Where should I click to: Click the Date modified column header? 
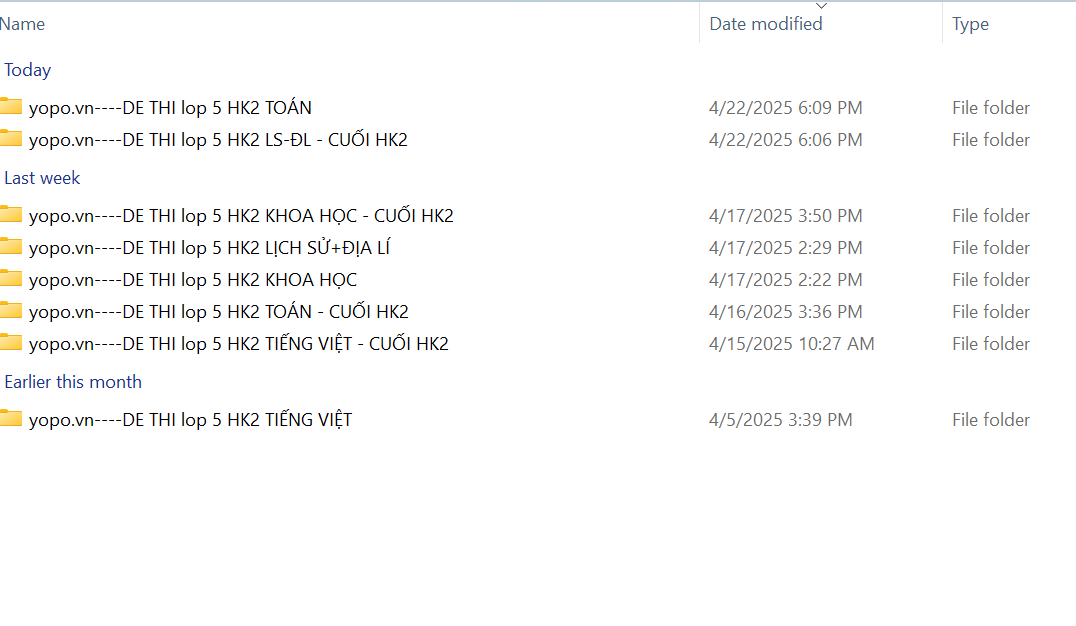tap(766, 24)
